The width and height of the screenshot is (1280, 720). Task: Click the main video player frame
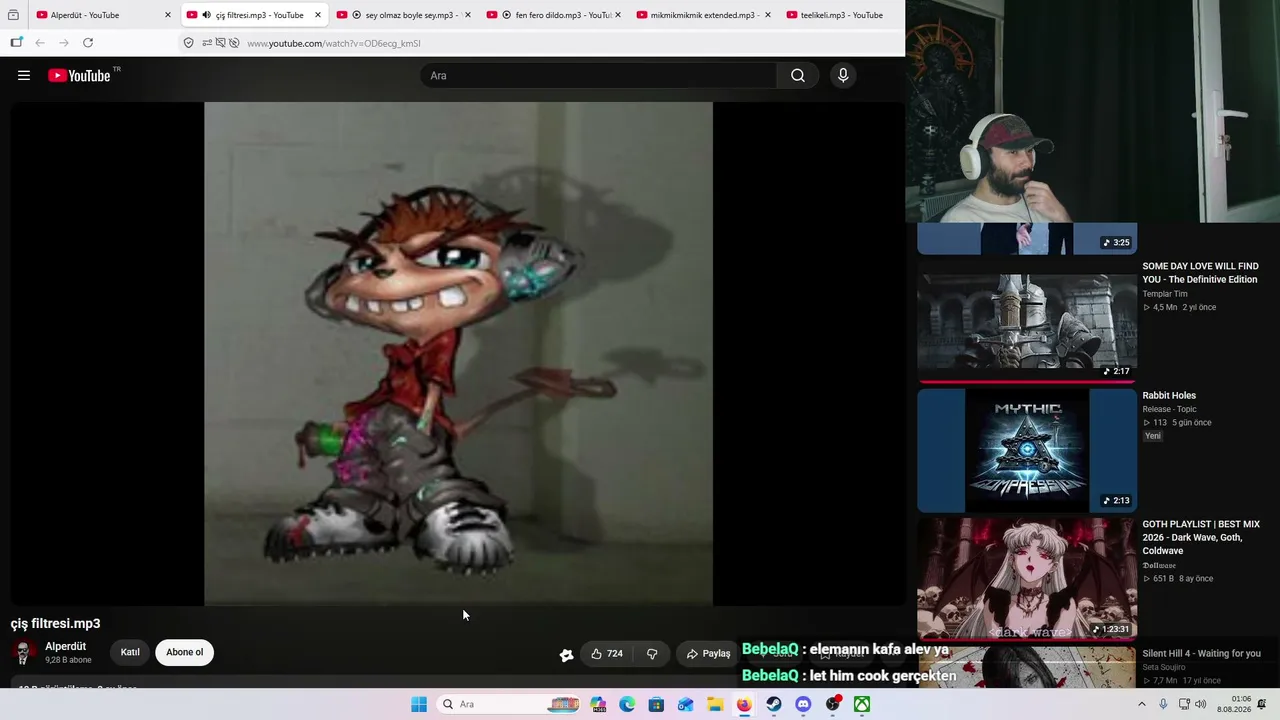pyautogui.click(x=458, y=354)
